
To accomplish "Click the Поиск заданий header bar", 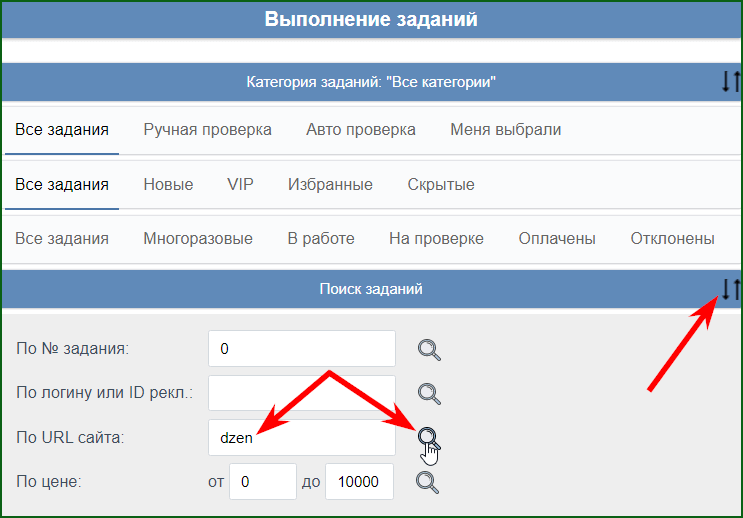I will point(371,289).
